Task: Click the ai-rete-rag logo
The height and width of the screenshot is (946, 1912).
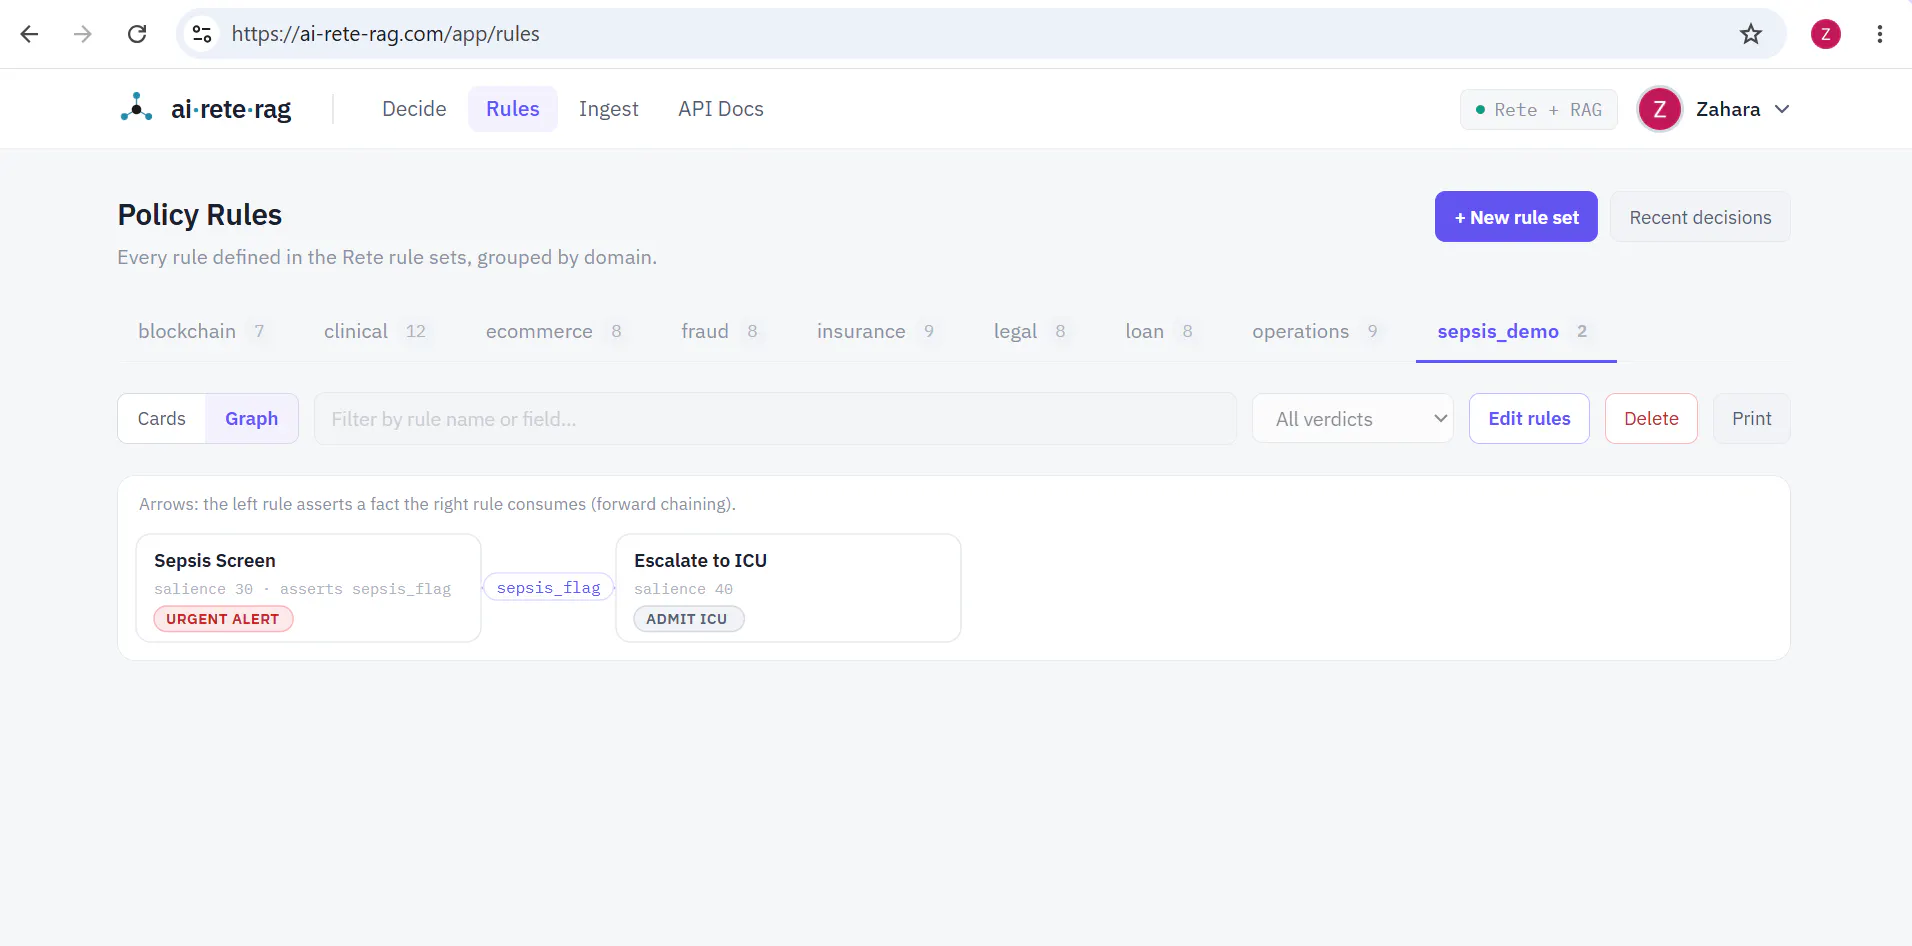Action: pos(205,108)
